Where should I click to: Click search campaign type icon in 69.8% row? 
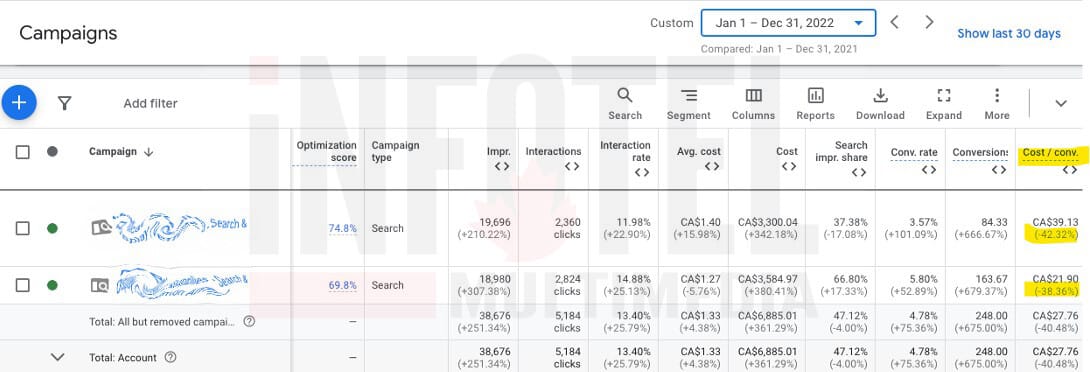pos(99,285)
